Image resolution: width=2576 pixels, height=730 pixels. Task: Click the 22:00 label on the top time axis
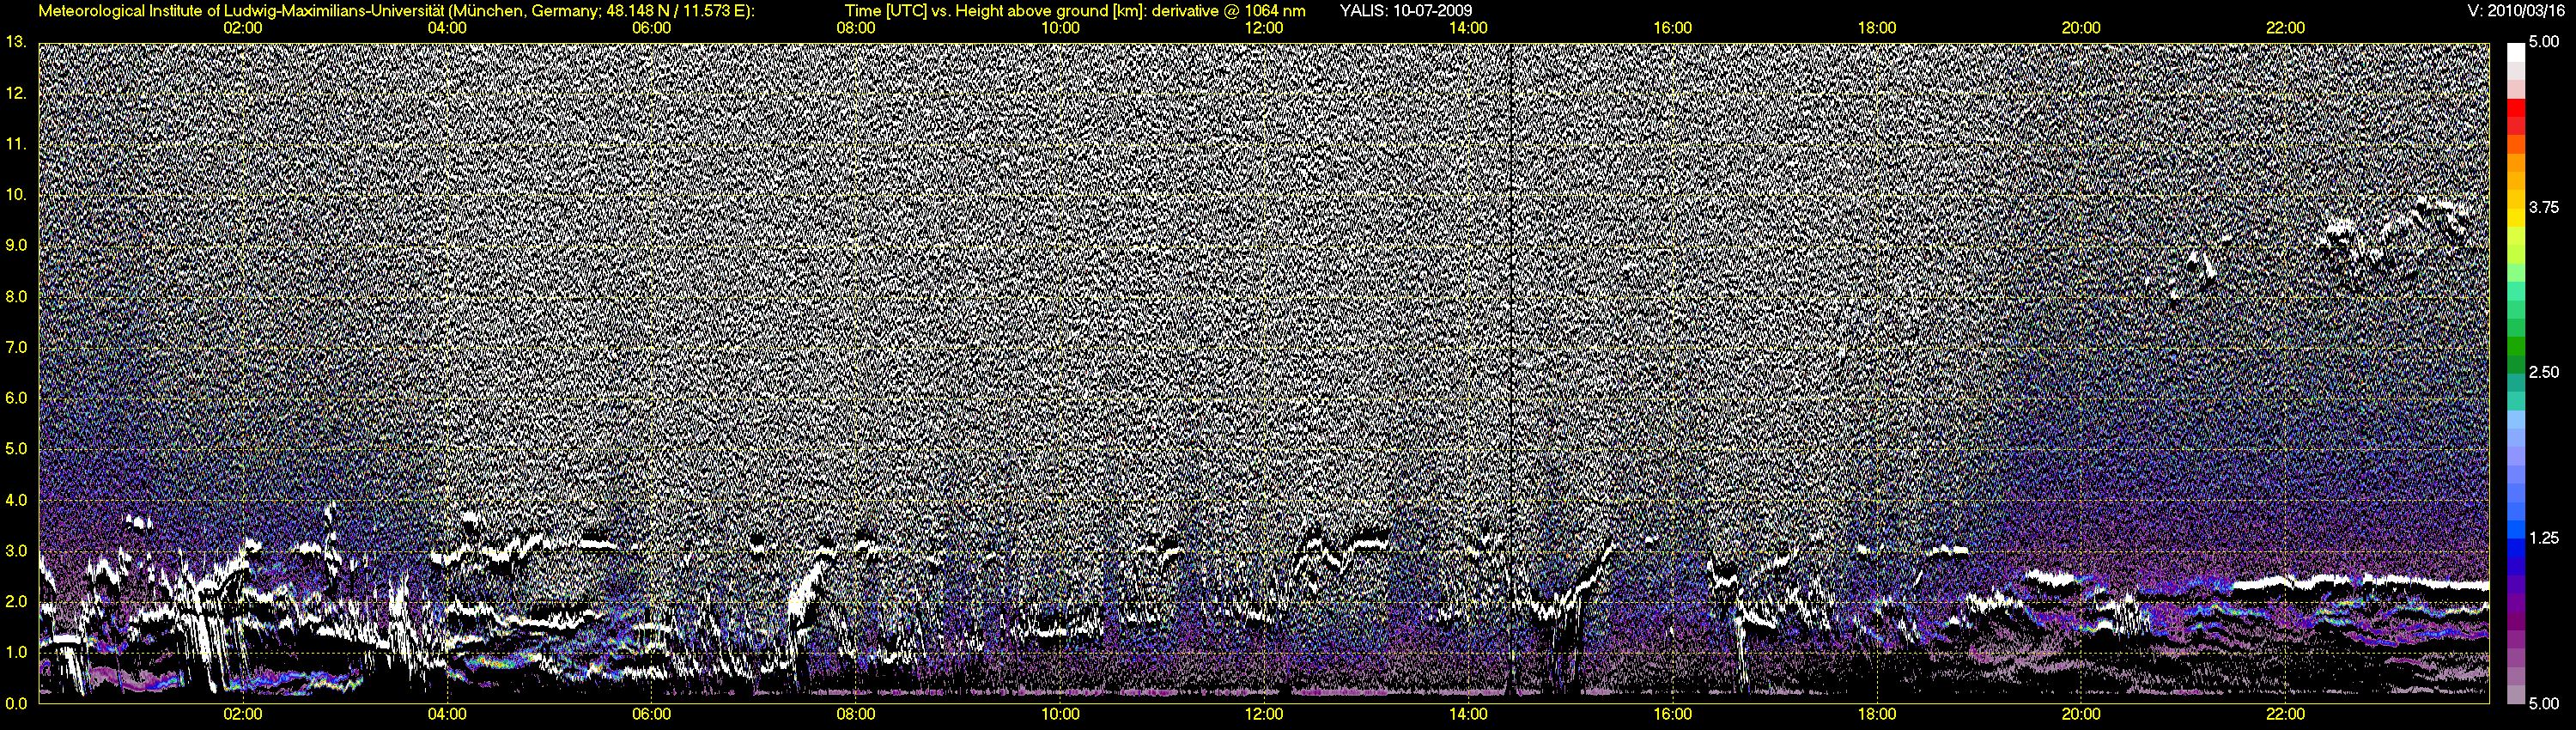pyautogui.click(x=2285, y=28)
